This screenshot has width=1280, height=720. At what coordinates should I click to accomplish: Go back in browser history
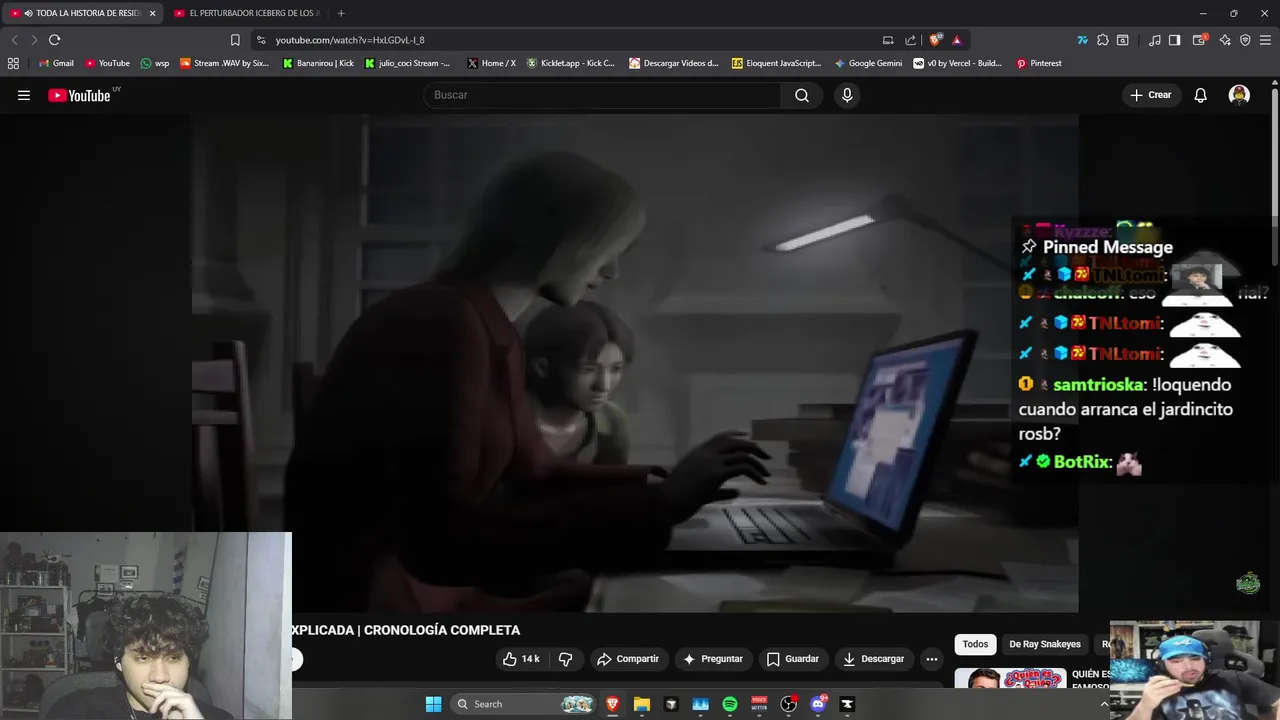pyautogui.click(x=14, y=40)
